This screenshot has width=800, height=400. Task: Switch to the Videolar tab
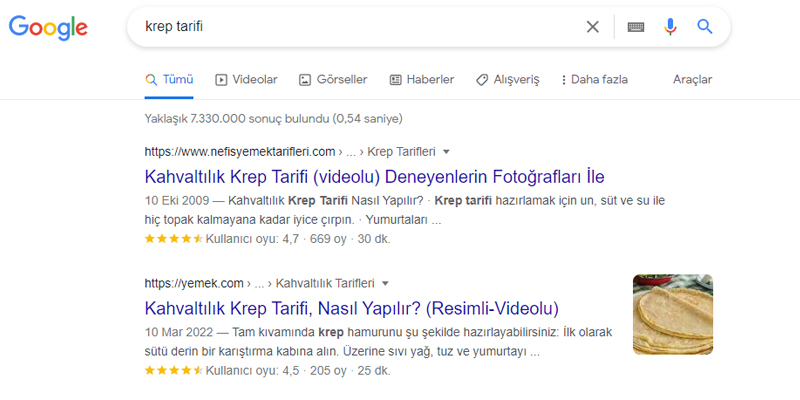coord(246,80)
